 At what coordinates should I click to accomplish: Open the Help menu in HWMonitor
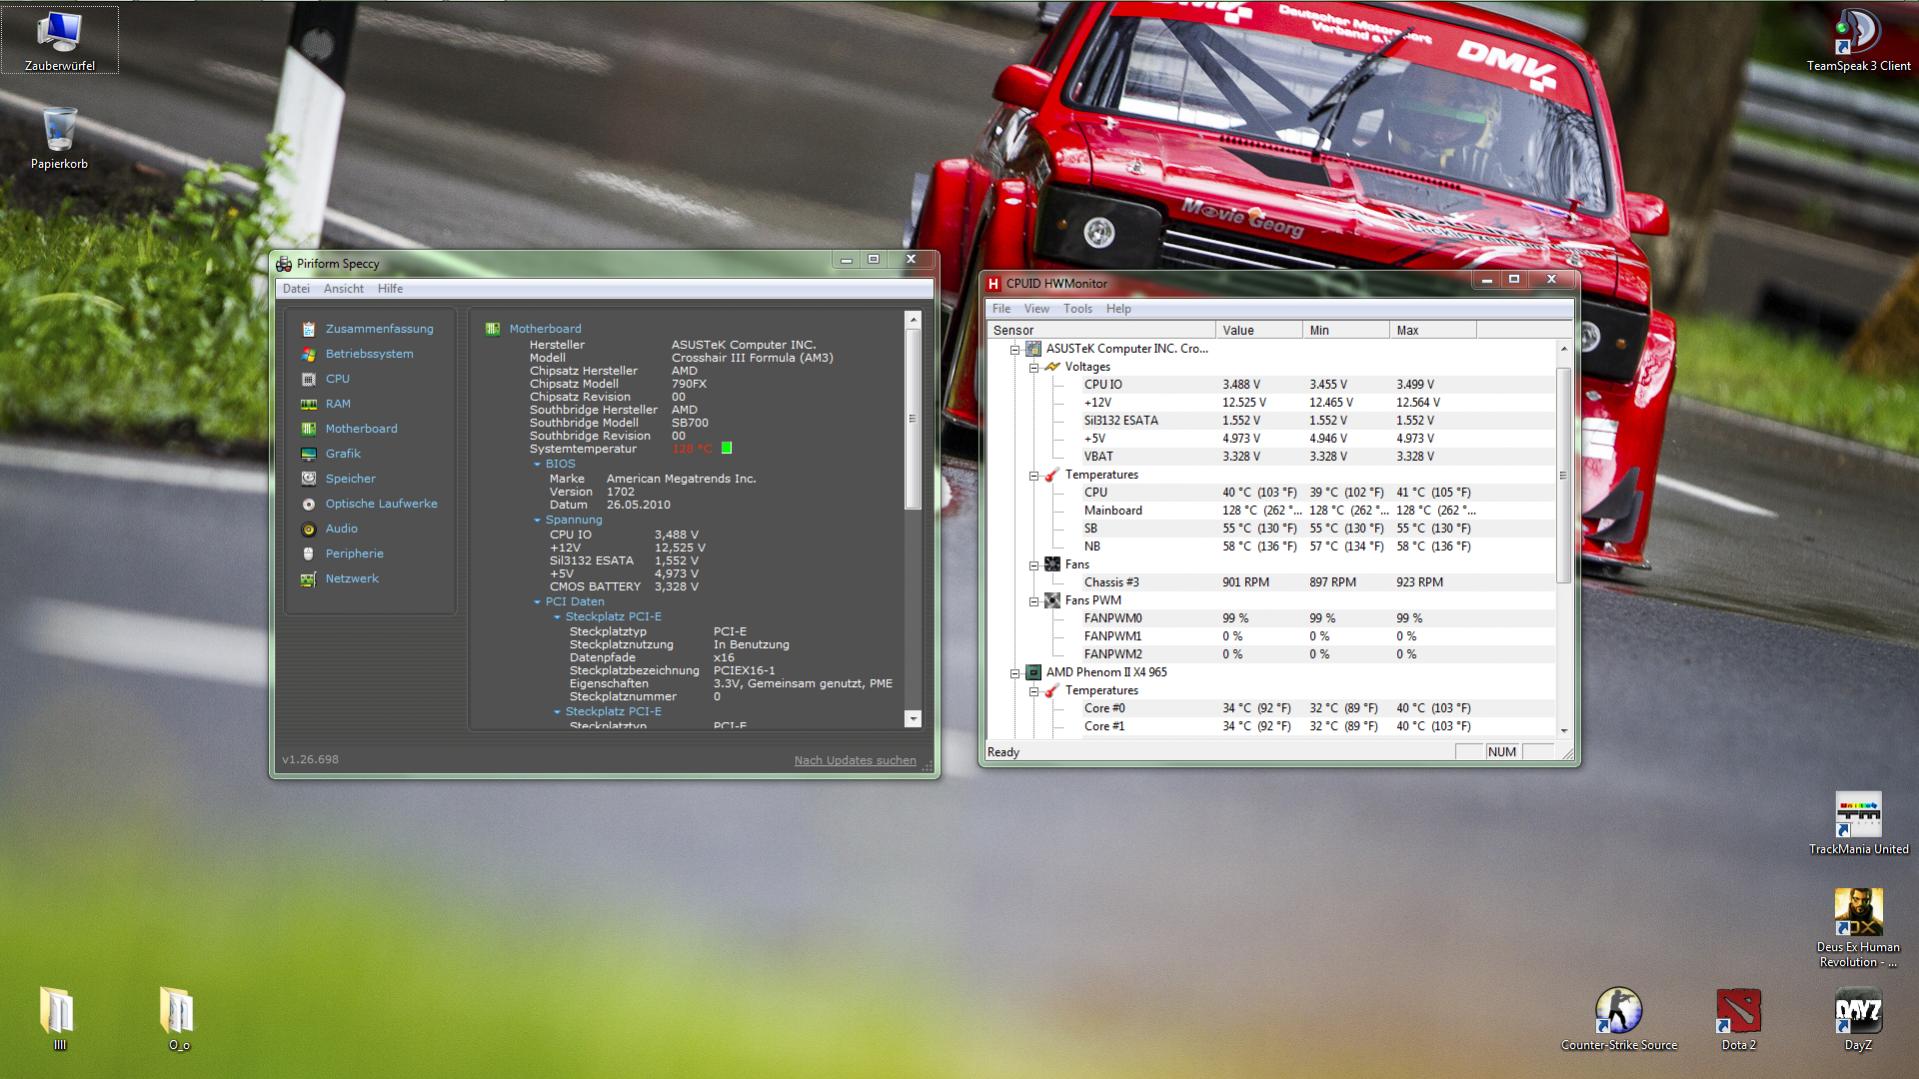coord(1118,309)
